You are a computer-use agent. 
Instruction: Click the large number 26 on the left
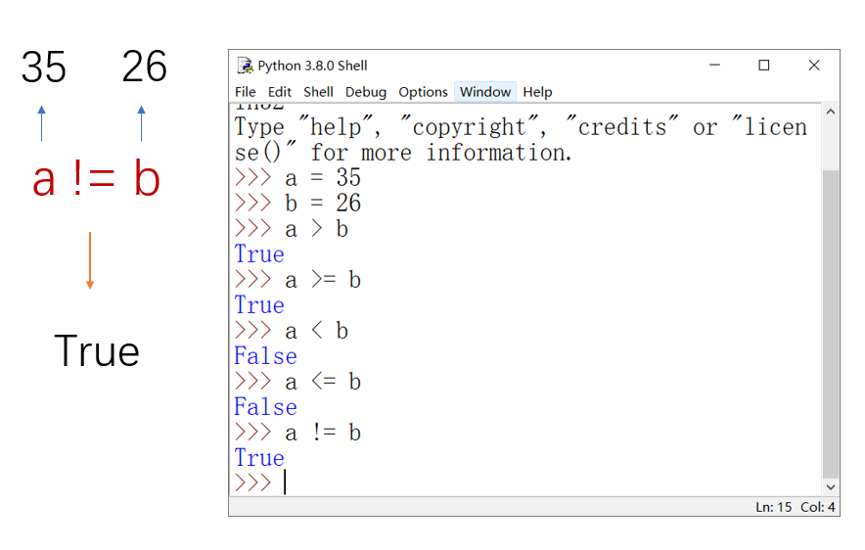pos(144,67)
